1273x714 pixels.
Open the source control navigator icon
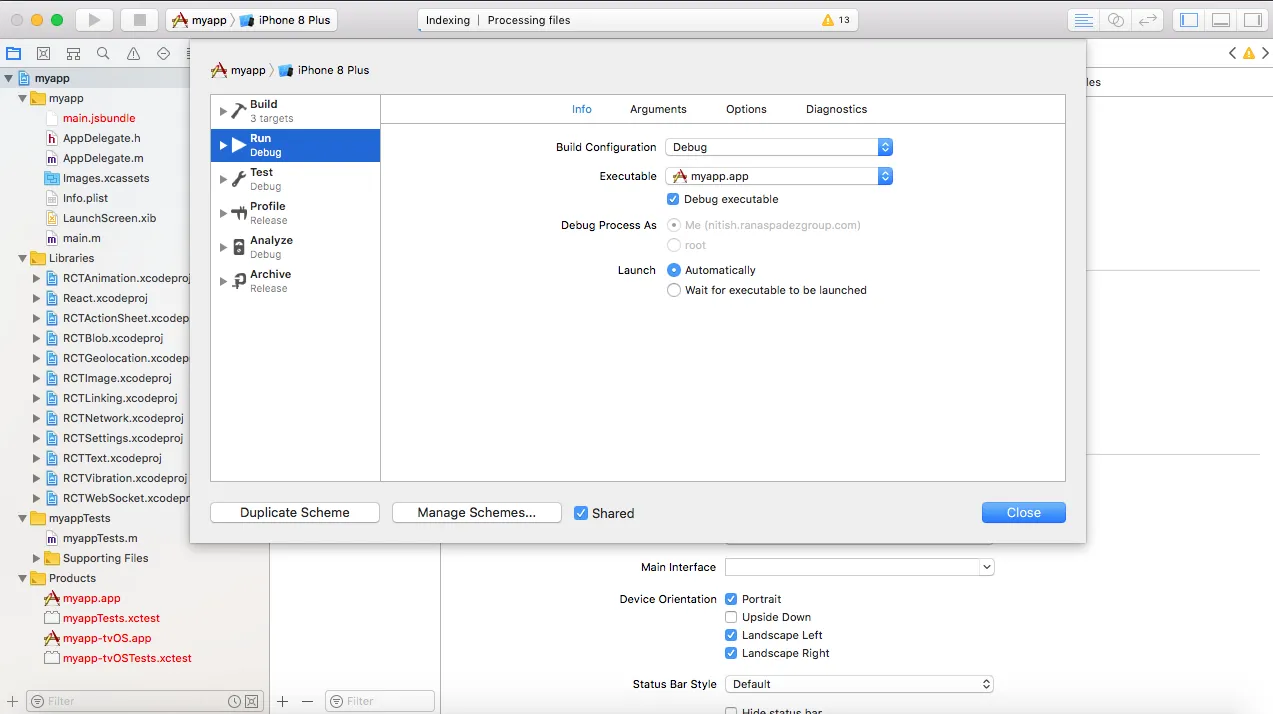[x=43, y=54]
